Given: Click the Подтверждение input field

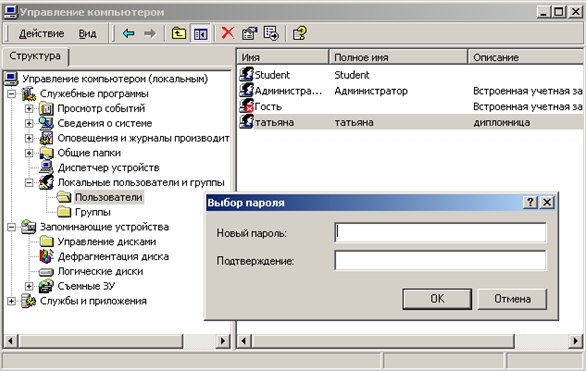Looking at the screenshot, I should coord(440,260).
